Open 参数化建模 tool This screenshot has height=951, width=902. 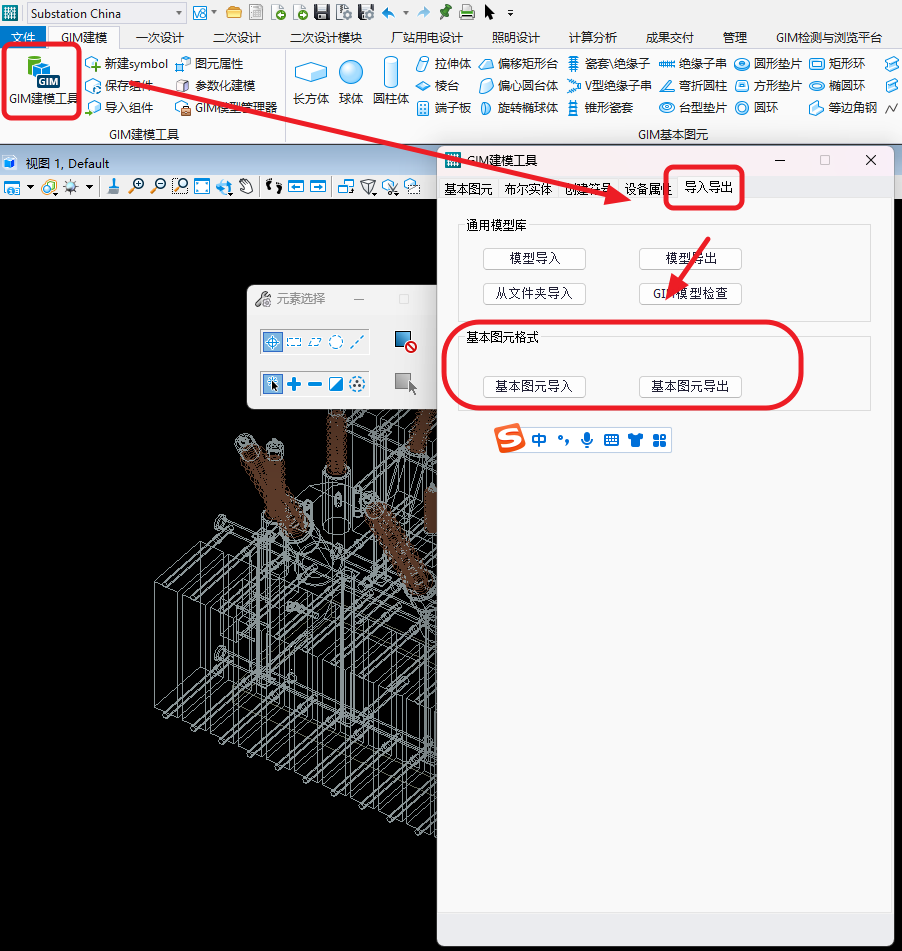(x=215, y=86)
